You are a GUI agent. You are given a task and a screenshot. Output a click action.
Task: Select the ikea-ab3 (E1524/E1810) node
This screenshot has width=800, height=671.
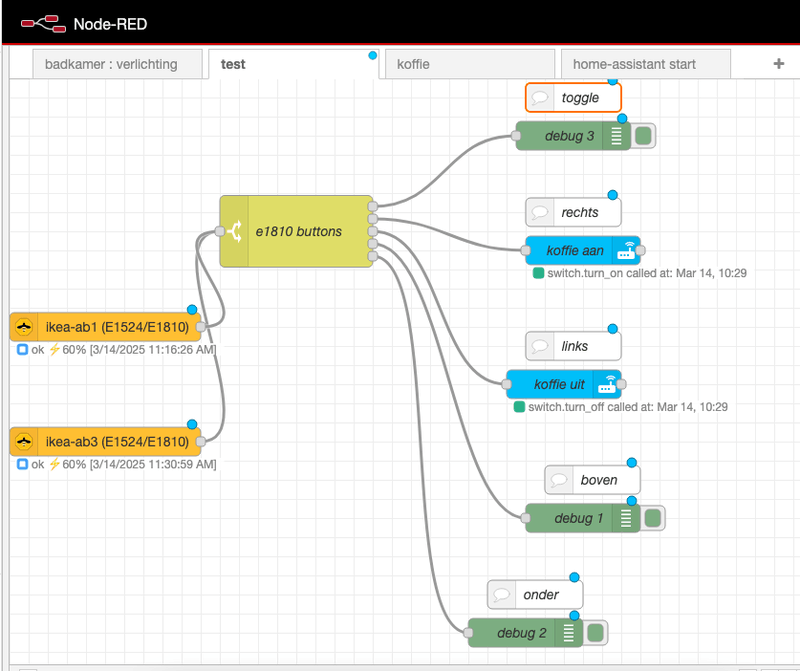pyautogui.click(x=105, y=442)
